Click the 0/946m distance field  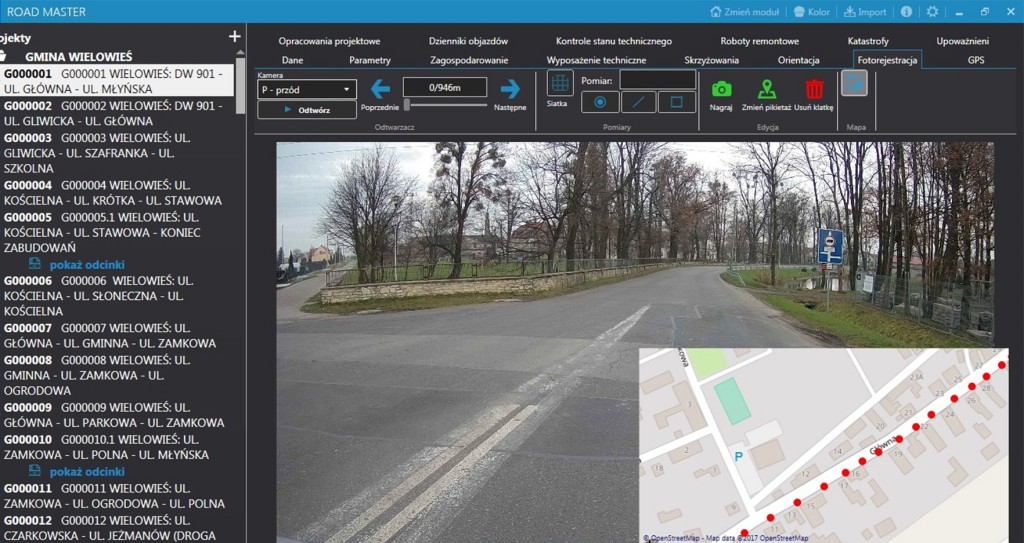click(445, 87)
